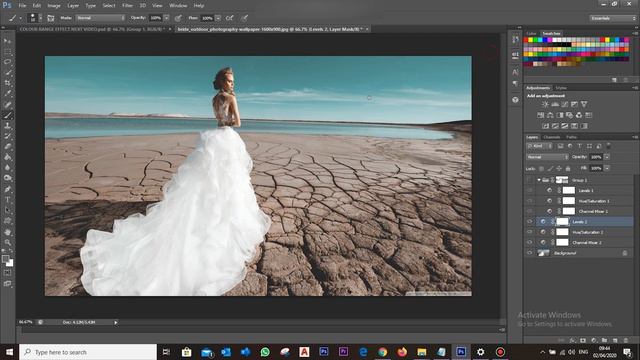The width and height of the screenshot is (640, 360).
Task: Open the Paragraph panel icon in side dock
Action: [516, 83]
